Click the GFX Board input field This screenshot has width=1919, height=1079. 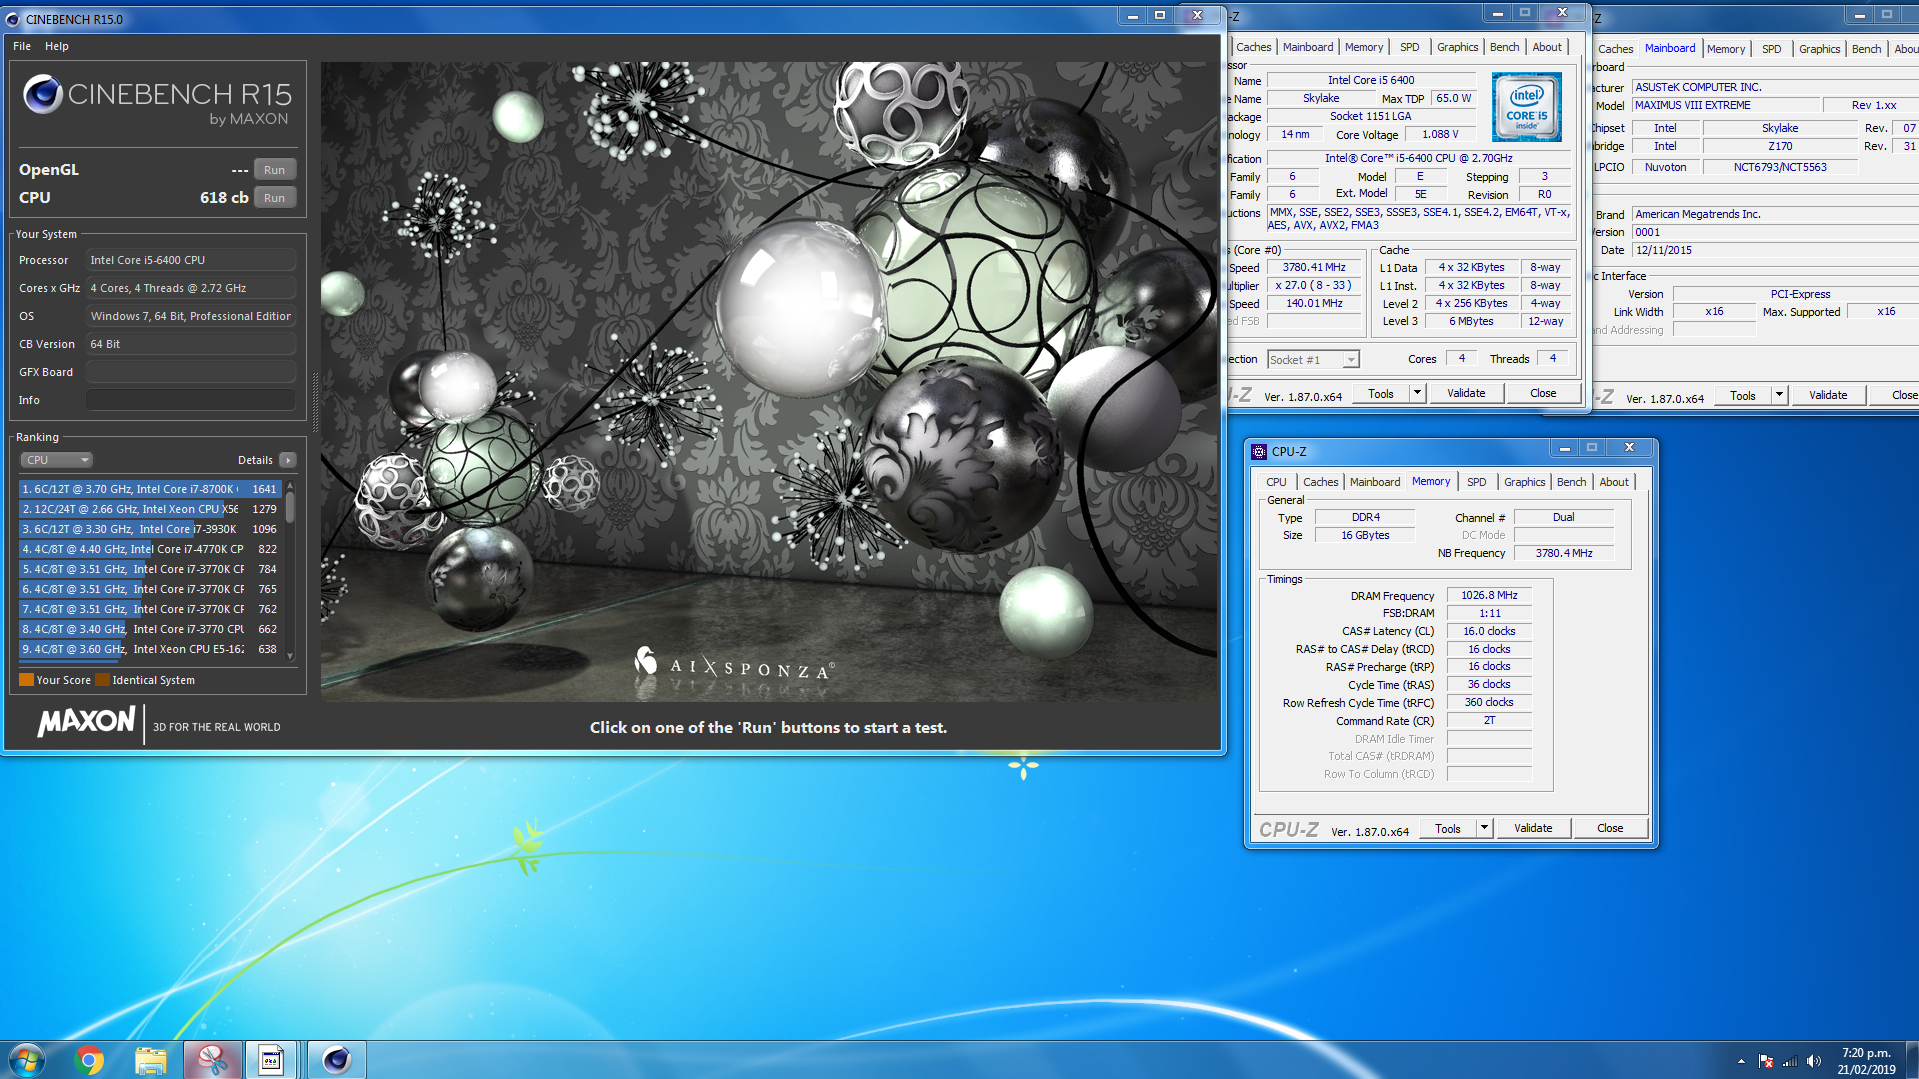click(x=191, y=372)
